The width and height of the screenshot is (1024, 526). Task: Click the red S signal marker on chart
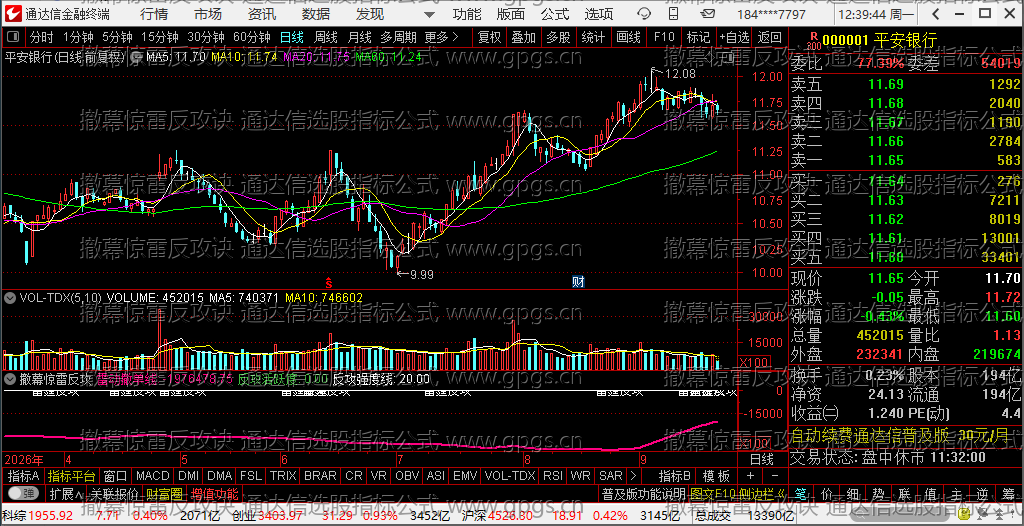[329, 283]
